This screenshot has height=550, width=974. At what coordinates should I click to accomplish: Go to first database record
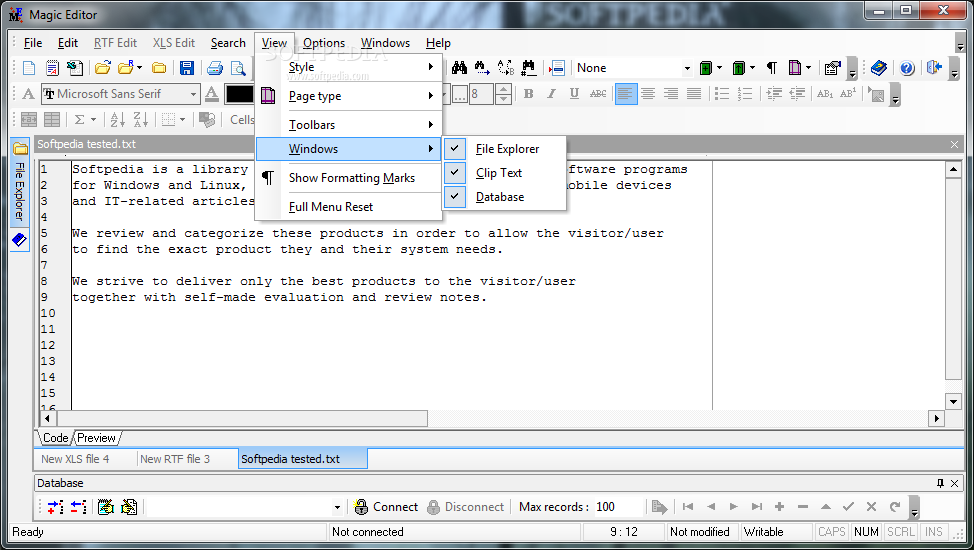(688, 506)
